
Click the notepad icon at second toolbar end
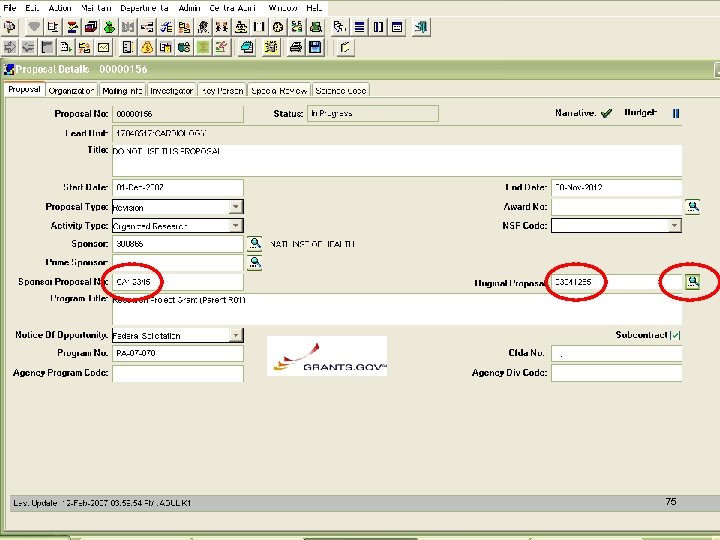pyautogui.click(x=345, y=47)
